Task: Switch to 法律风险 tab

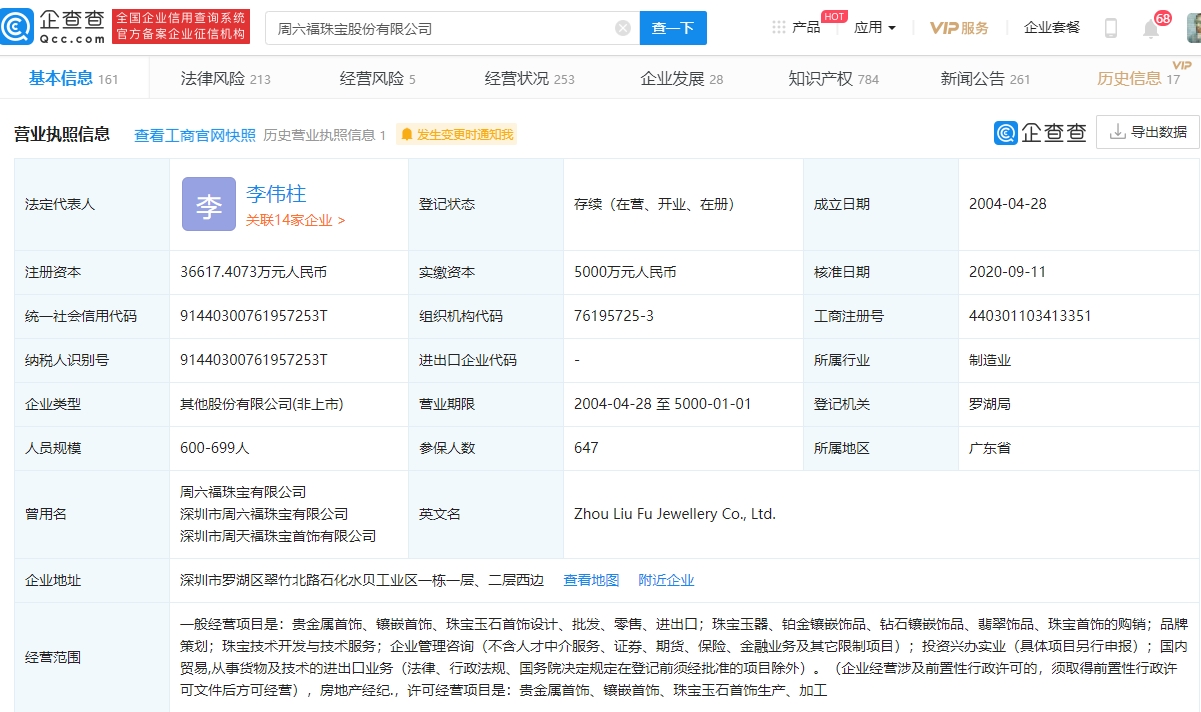Action: click(225, 79)
